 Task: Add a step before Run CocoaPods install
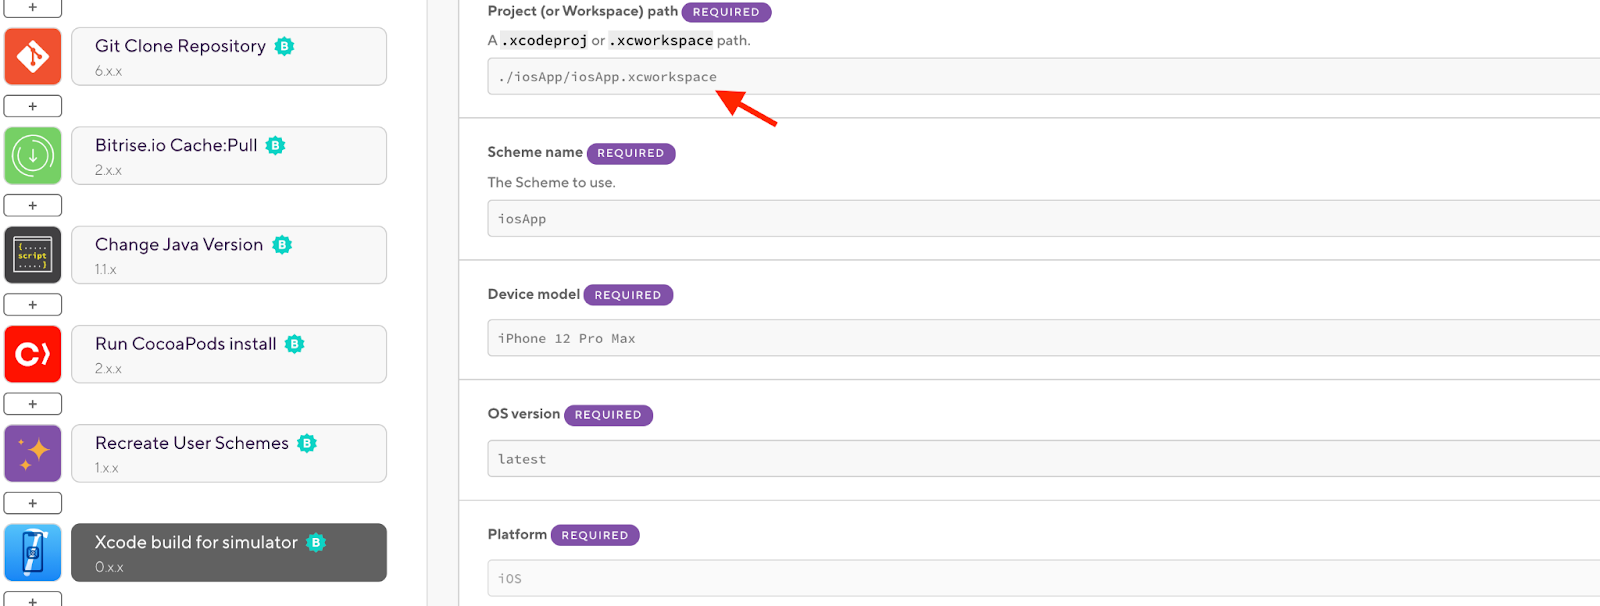pyautogui.click(x=32, y=304)
